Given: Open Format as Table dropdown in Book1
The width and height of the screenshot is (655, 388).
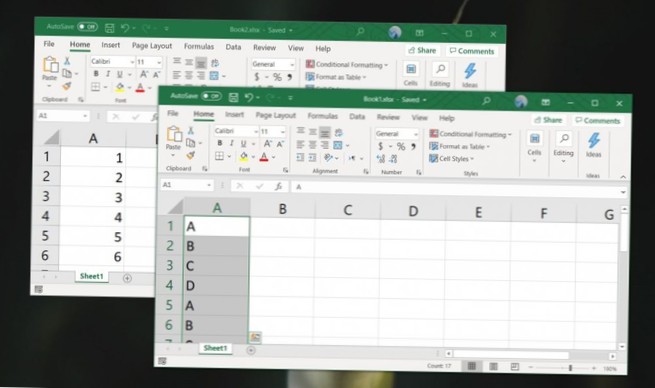Looking at the screenshot, I should 460,146.
